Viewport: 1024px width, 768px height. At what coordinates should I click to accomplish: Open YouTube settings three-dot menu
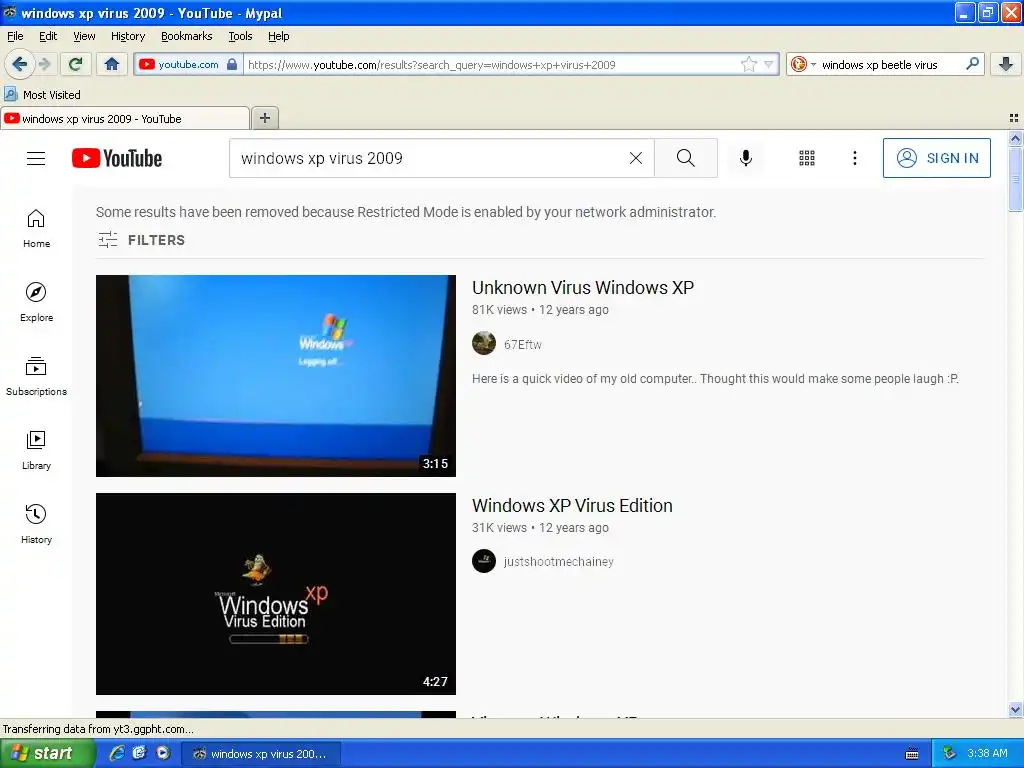[854, 158]
